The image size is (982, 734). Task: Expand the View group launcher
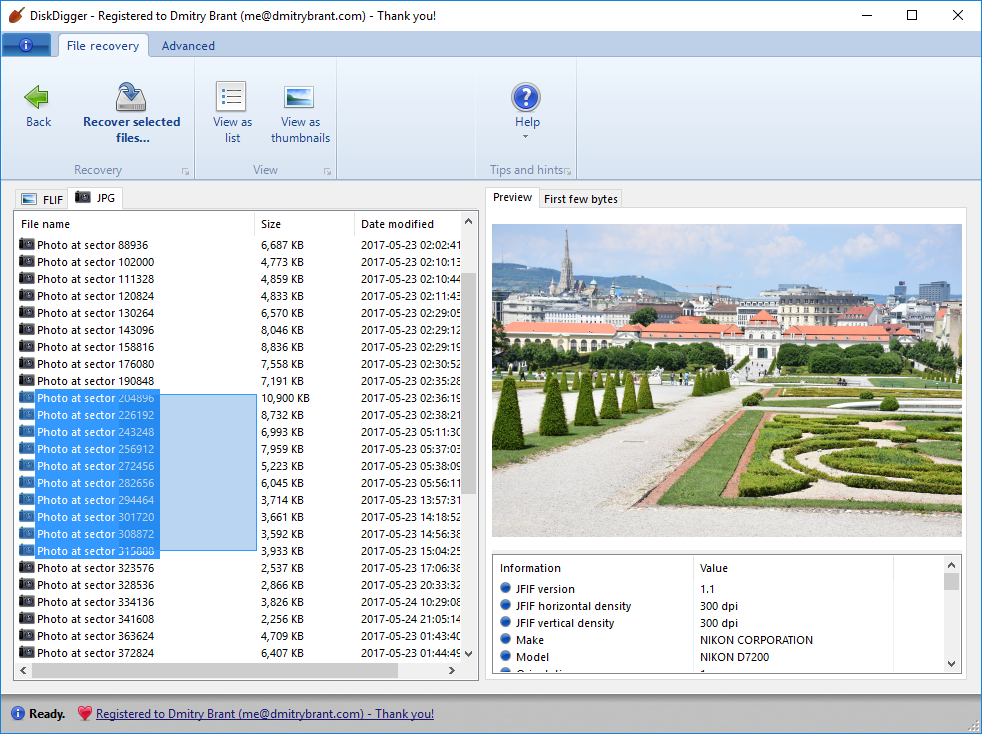coord(327,172)
